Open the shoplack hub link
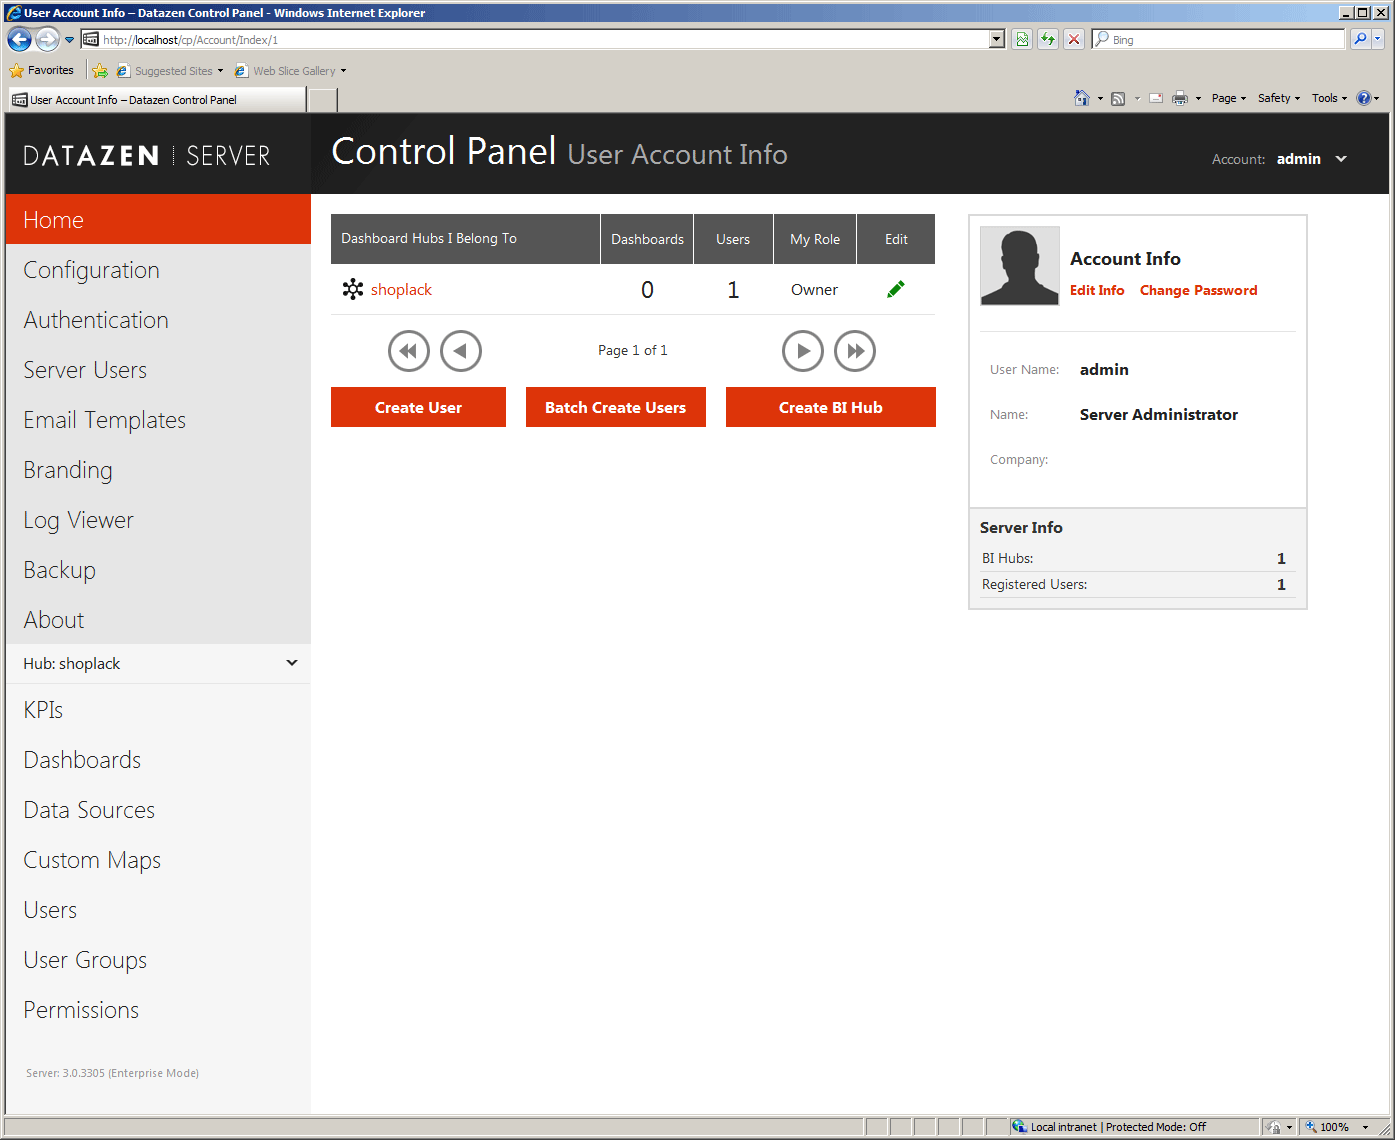1395x1140 pixels. point(401,289)
